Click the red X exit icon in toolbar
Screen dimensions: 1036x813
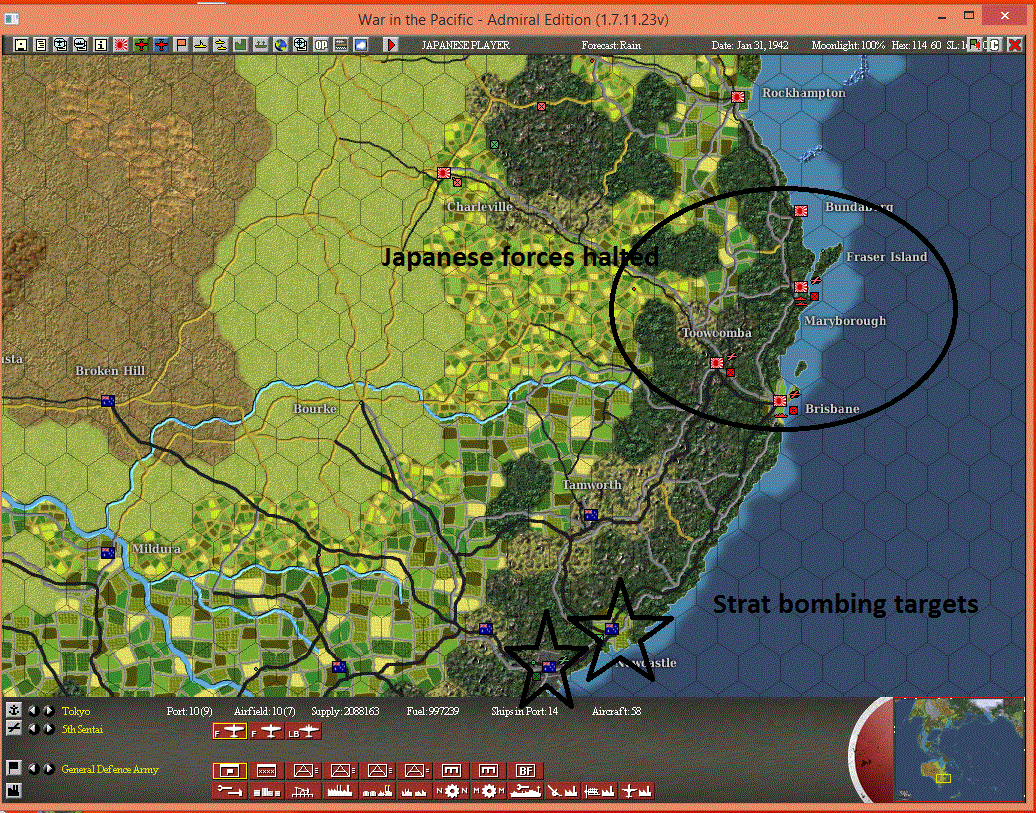pyautogui.click(x=1015, y=45)
